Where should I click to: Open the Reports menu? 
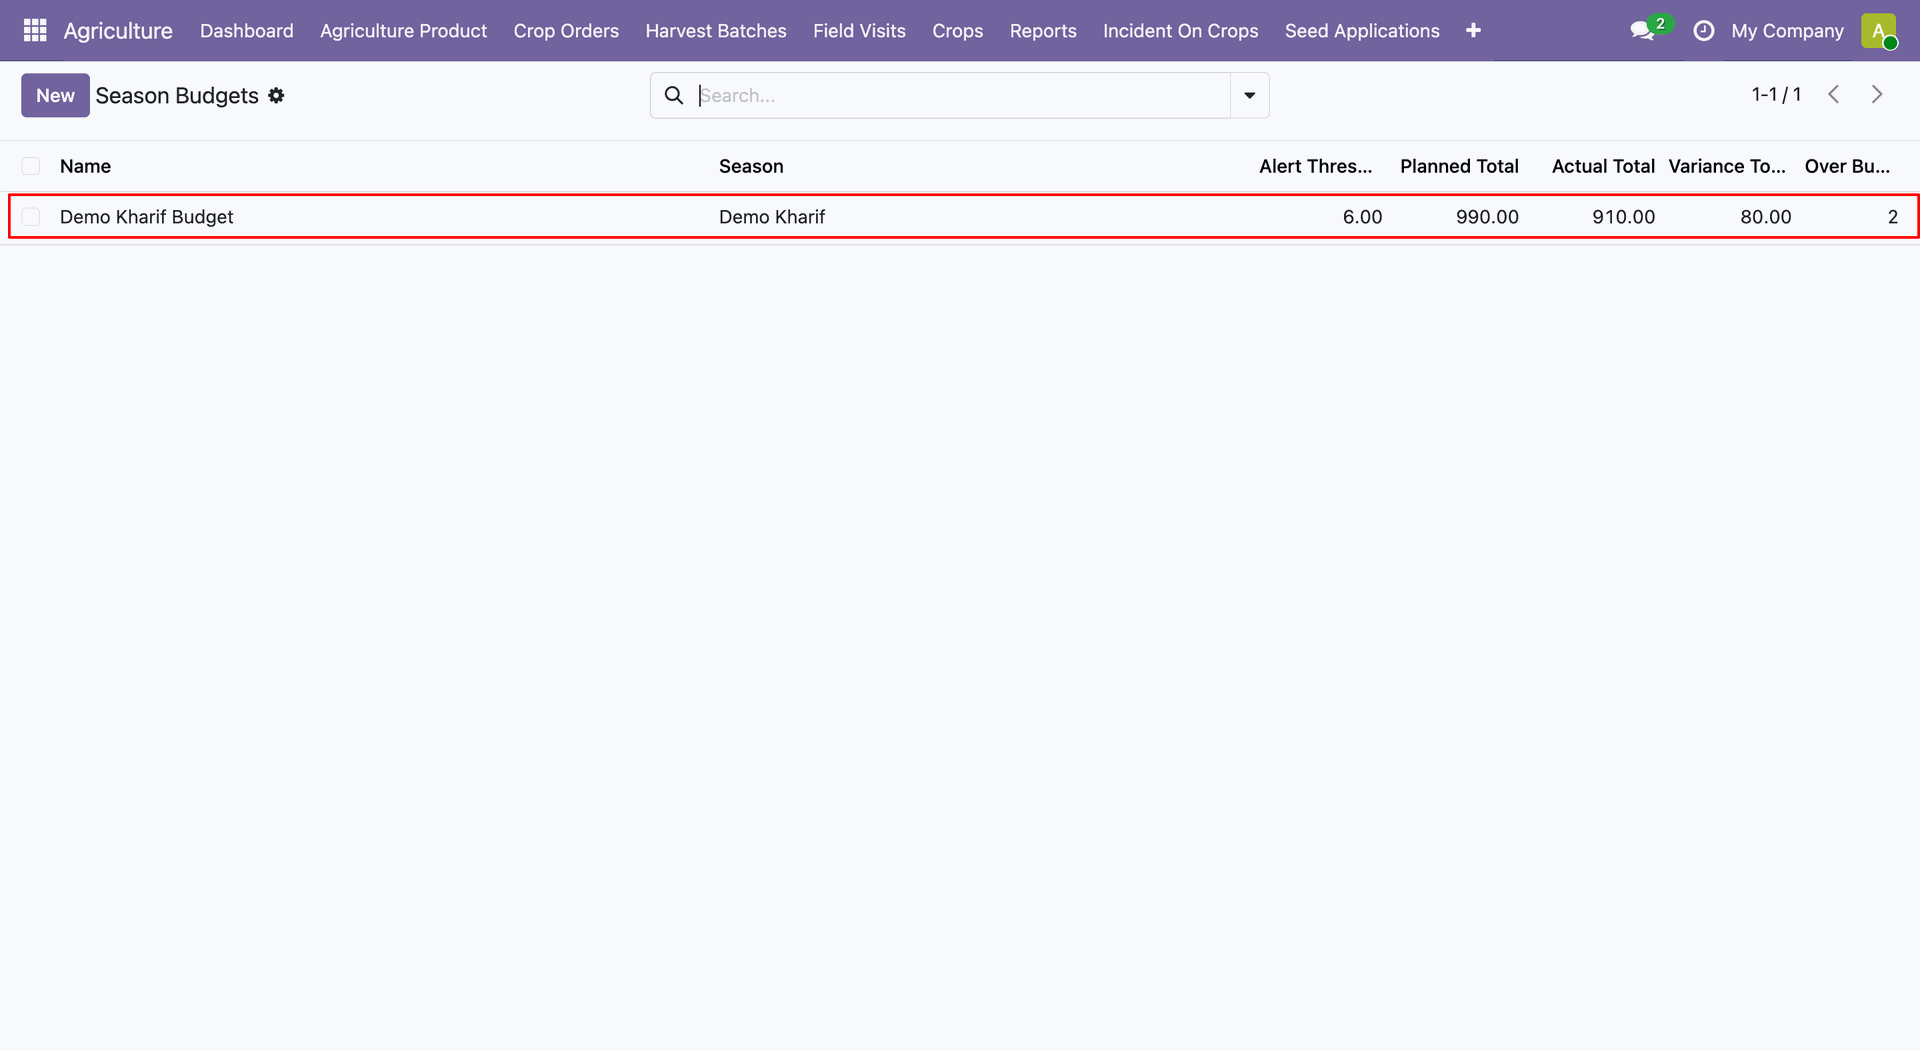click(x=1043, y=31)
